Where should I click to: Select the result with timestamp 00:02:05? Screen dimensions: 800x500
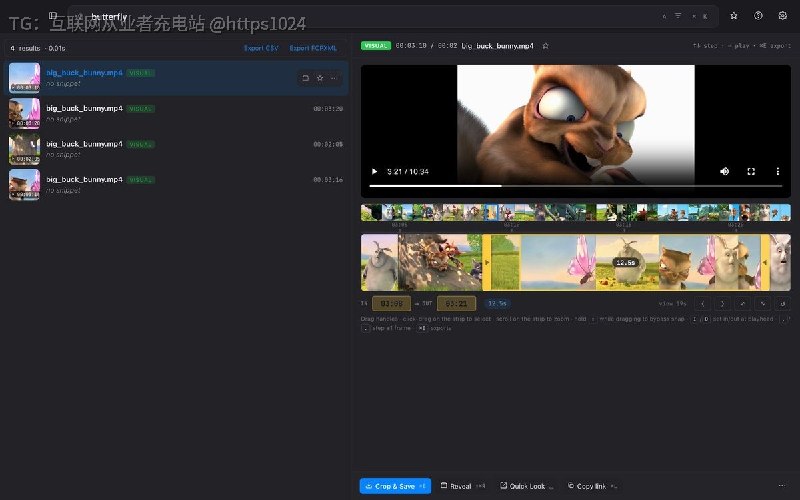(x=176, y=149)
